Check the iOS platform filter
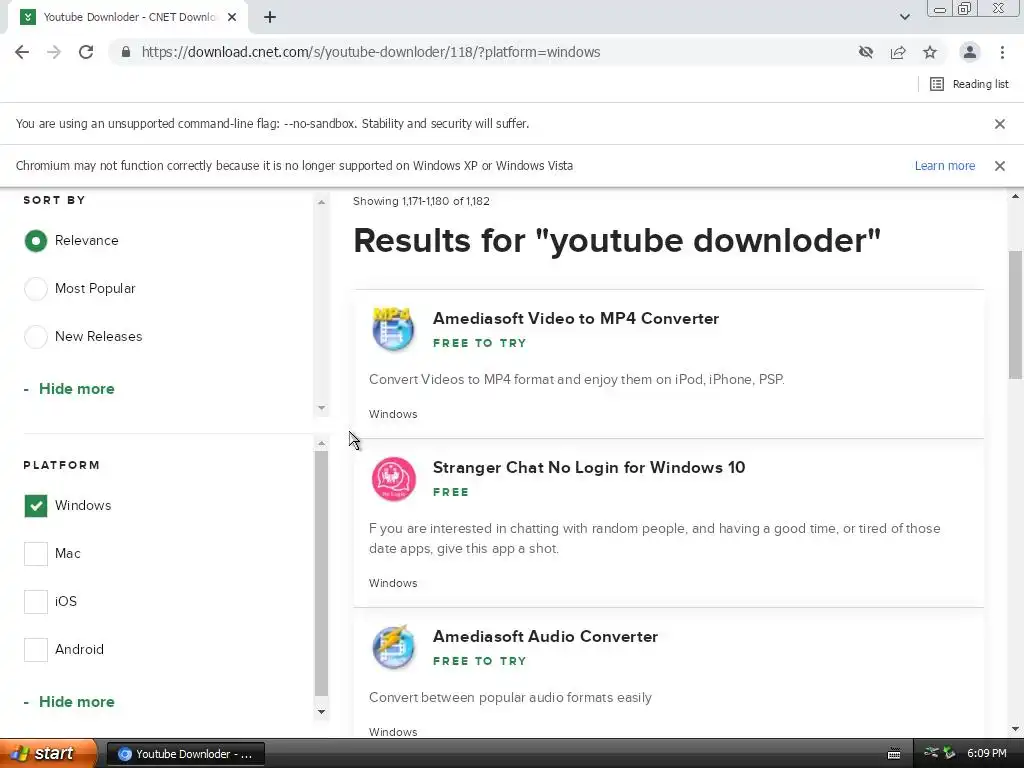The width and height of the screenshot is (1024, 768). (36, 601)
